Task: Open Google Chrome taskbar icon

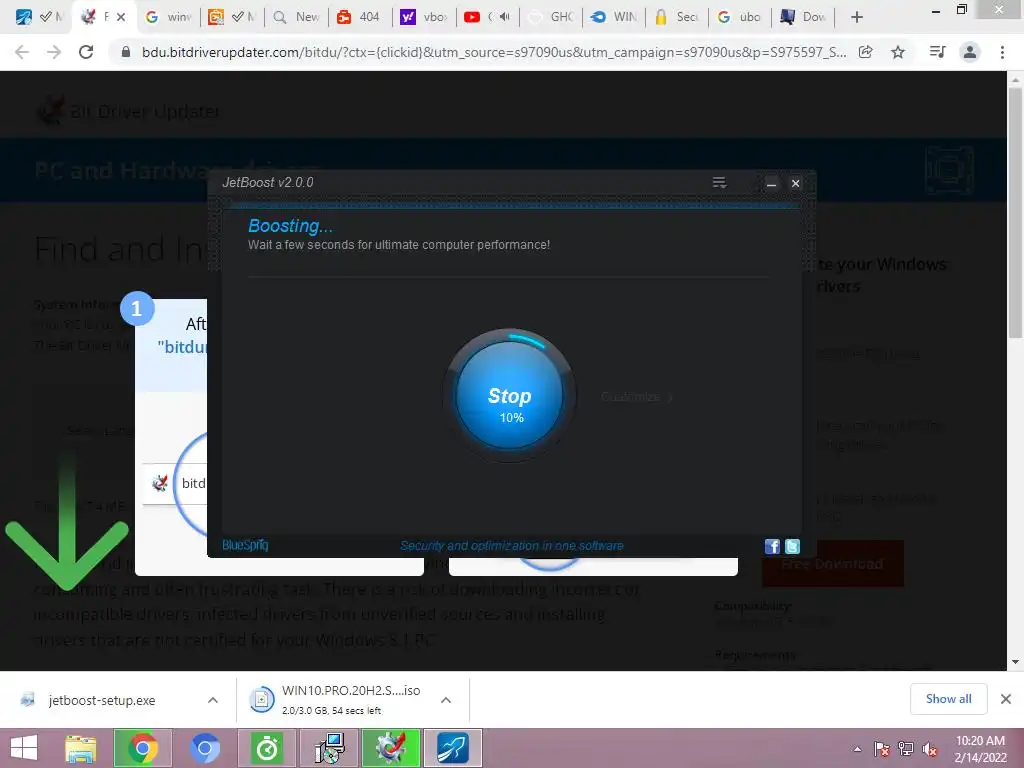Action: 143,748
